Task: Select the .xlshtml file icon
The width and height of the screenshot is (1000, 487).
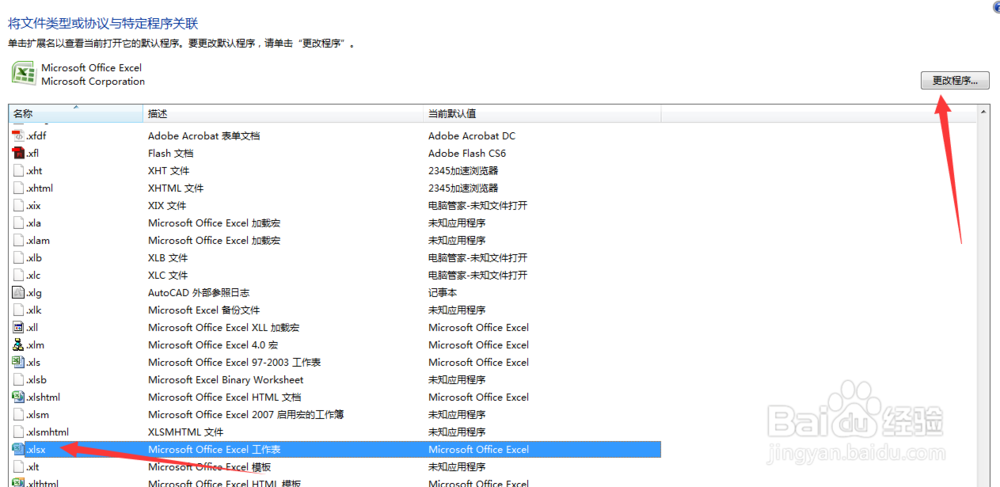Action: [x=18, y=397]
